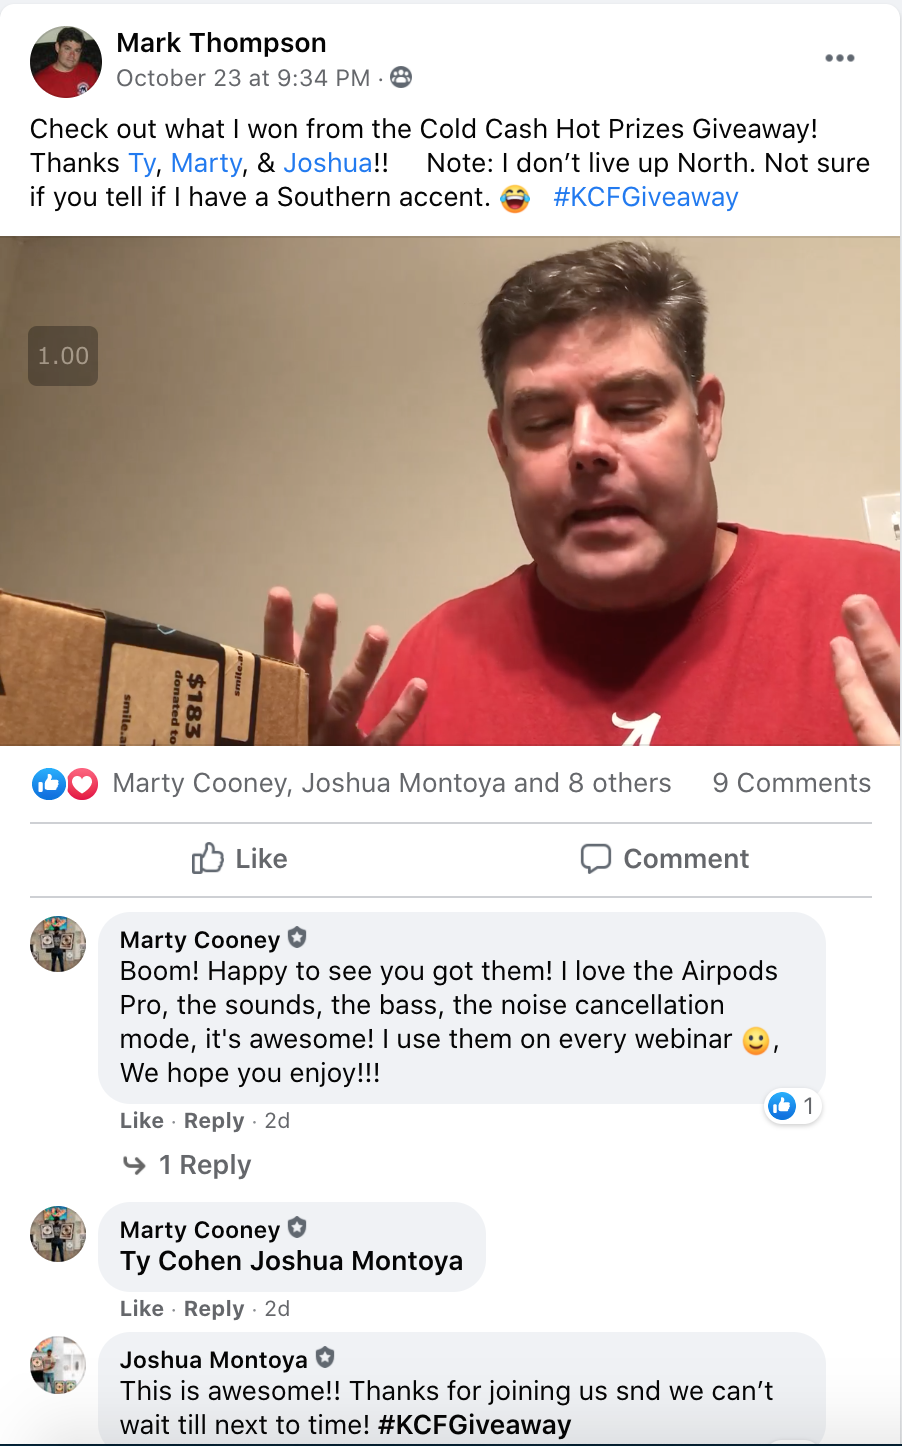Click the red heart reaction icon
The image size is (902, 1446).
[82, 784]
